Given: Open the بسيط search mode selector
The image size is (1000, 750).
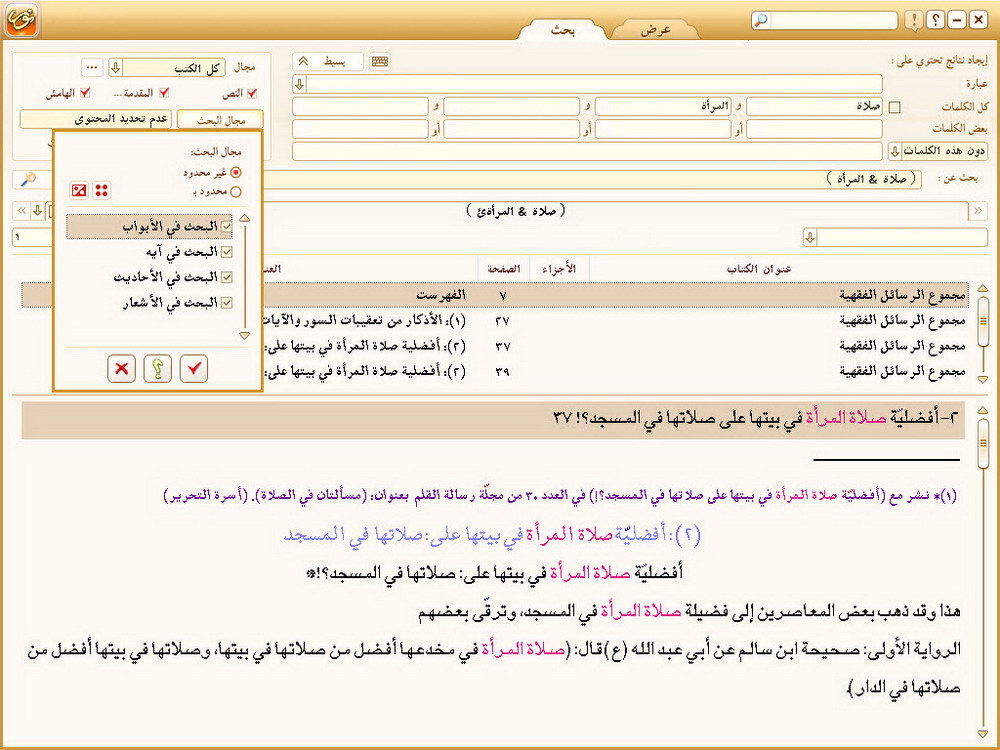Looking at the screenshot, I should (x=328, y=62).
